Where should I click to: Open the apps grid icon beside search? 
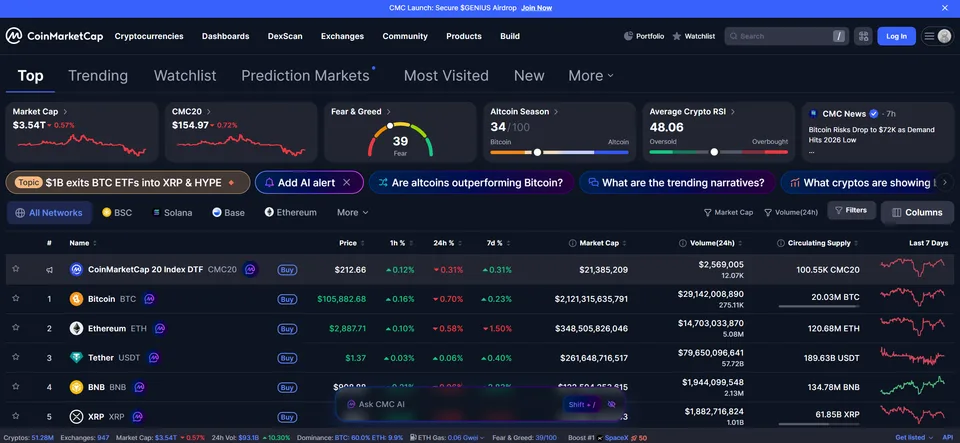pyautogui.click(x=863, y=36)
